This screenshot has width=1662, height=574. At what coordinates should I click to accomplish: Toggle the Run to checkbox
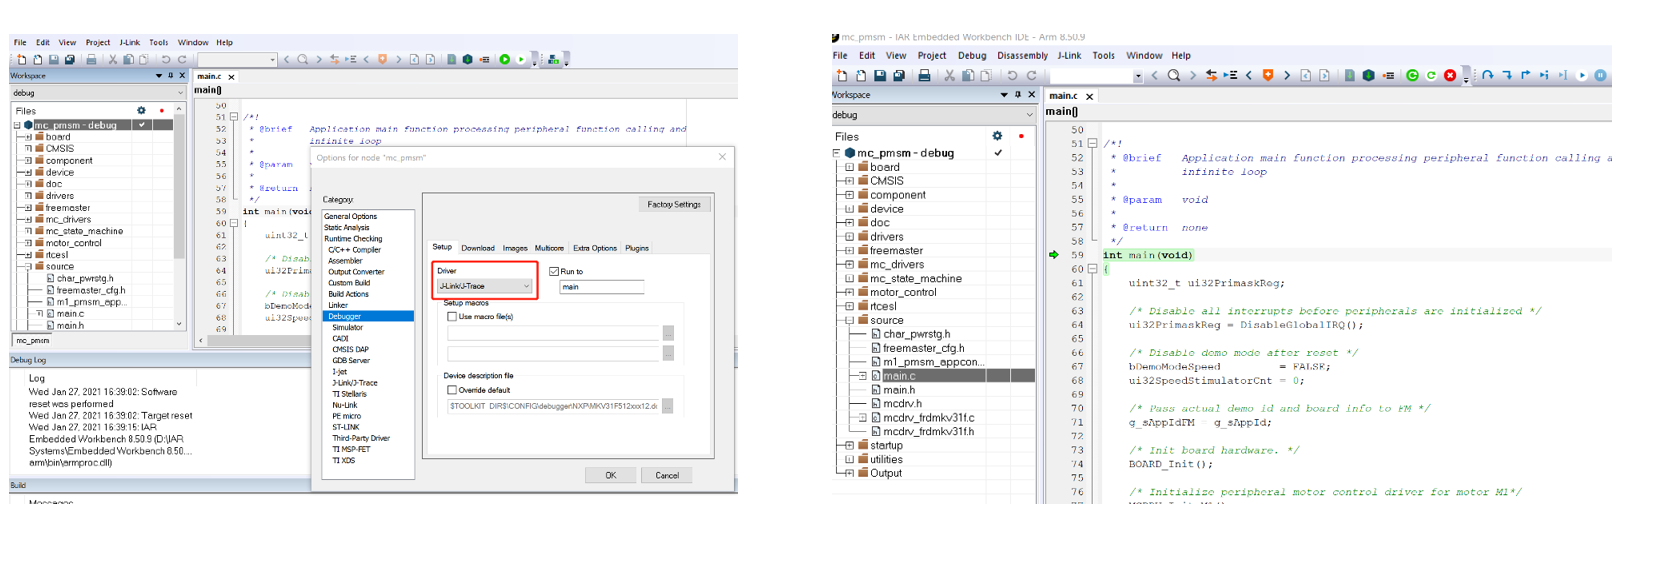(x=554, y=271)
